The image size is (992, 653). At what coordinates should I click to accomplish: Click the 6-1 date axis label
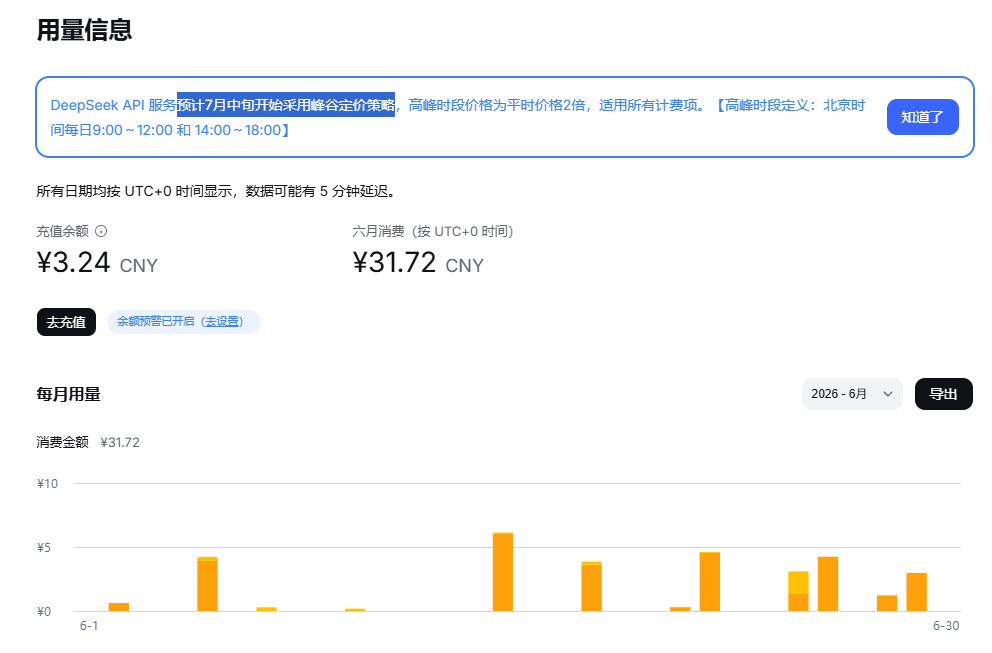pyautogui.click(x=89, y=626)
